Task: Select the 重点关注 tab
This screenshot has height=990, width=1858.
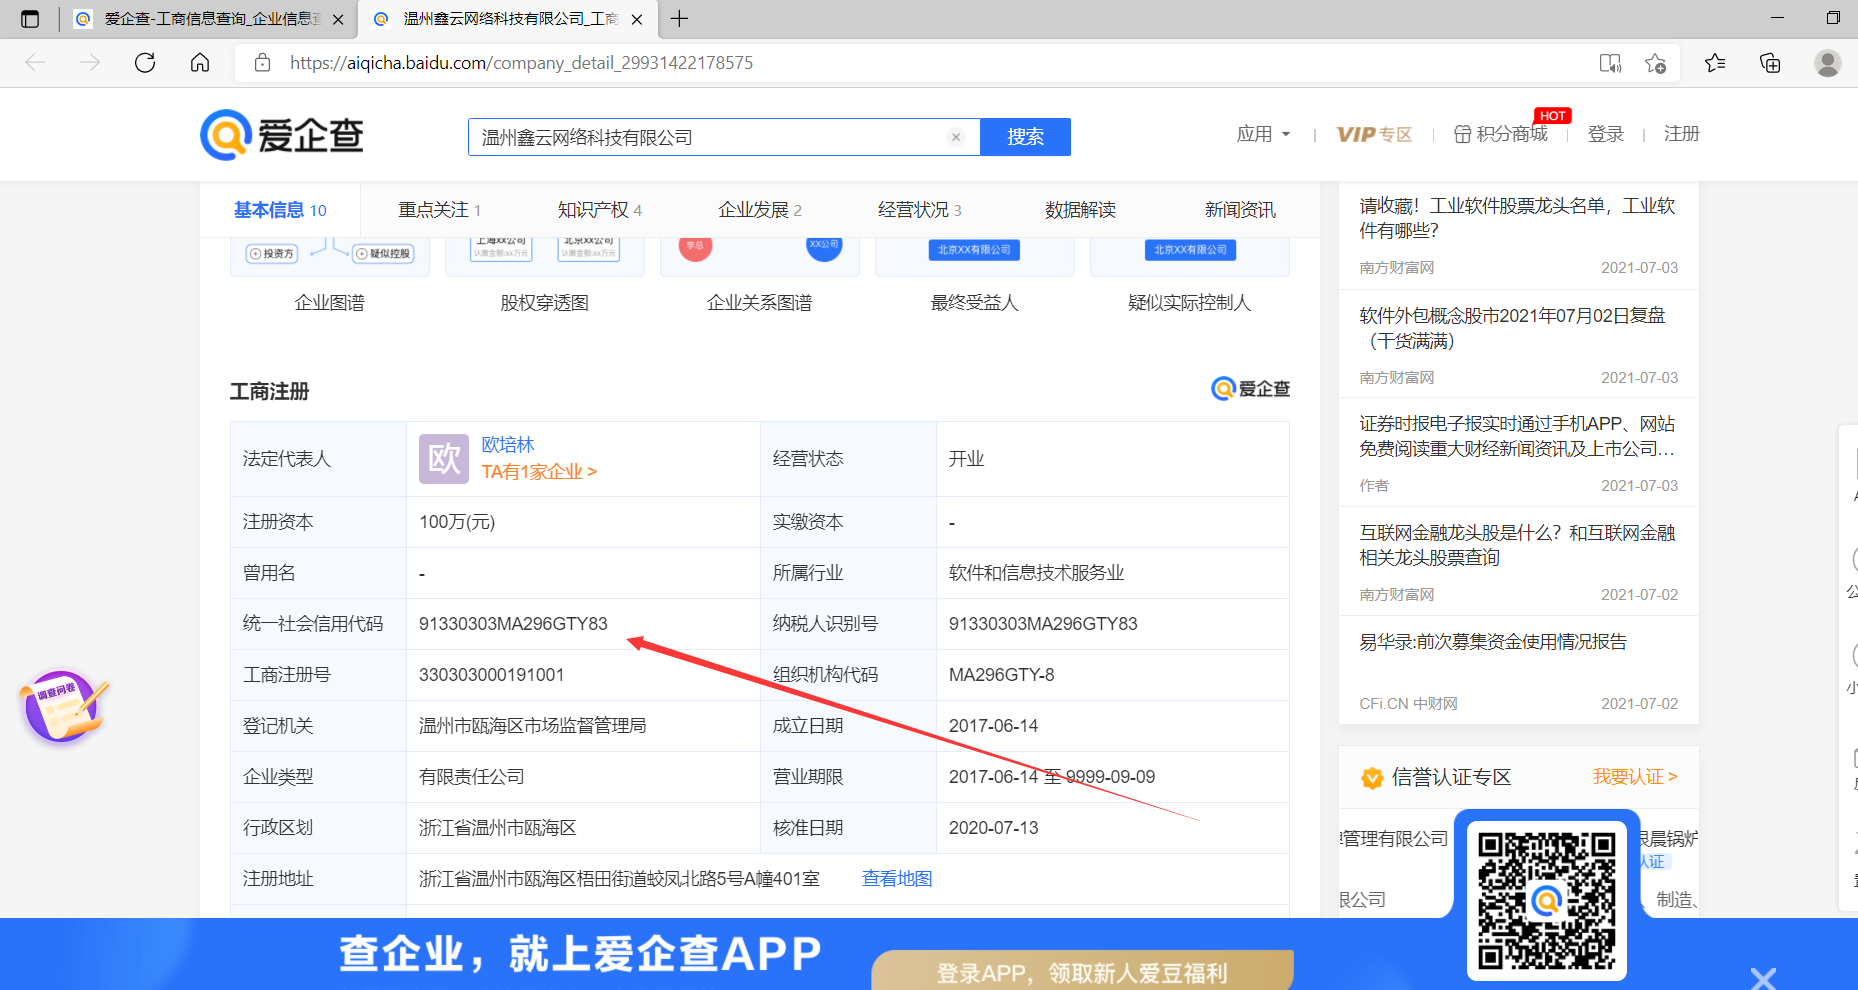Action: click(439, 210)
